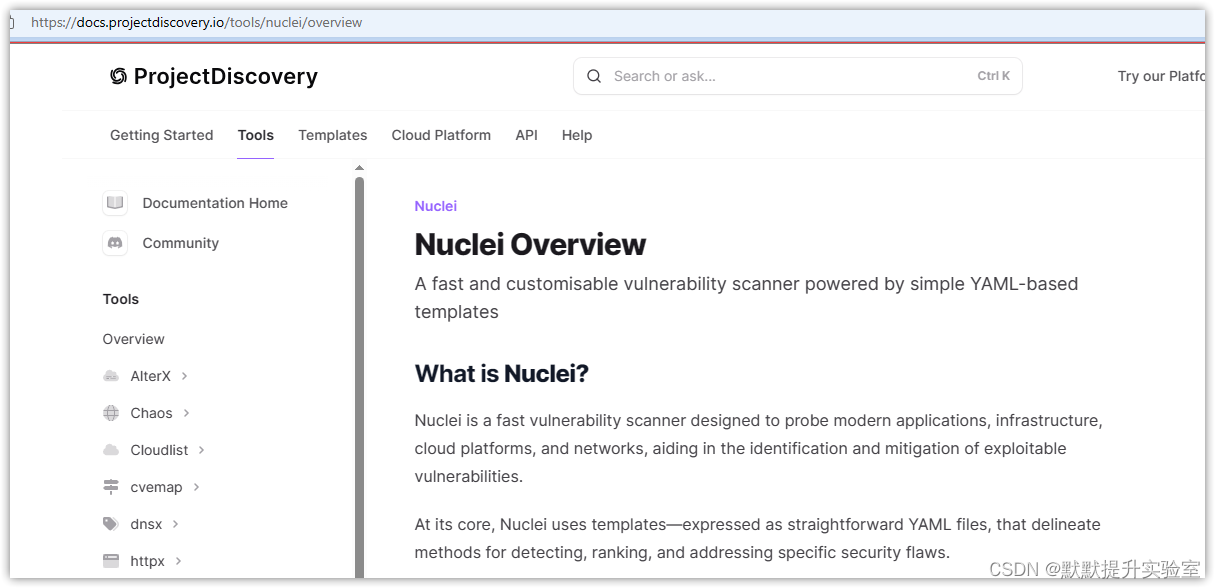This screenshot has height=588, width=1215.
Task: Click the sidebar scroll-up arrow
Action: (360, 168)
